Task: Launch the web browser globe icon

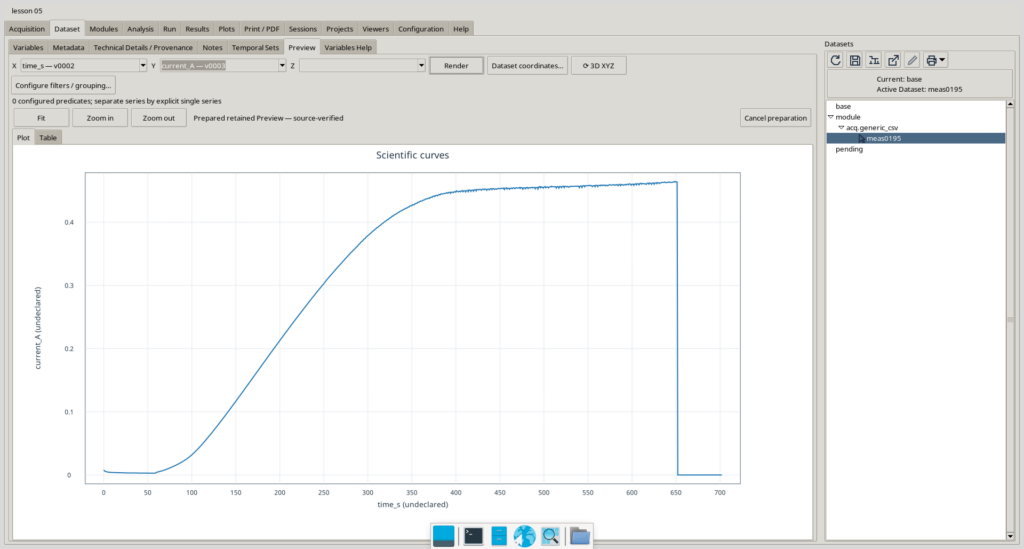Action: (524, 536)
